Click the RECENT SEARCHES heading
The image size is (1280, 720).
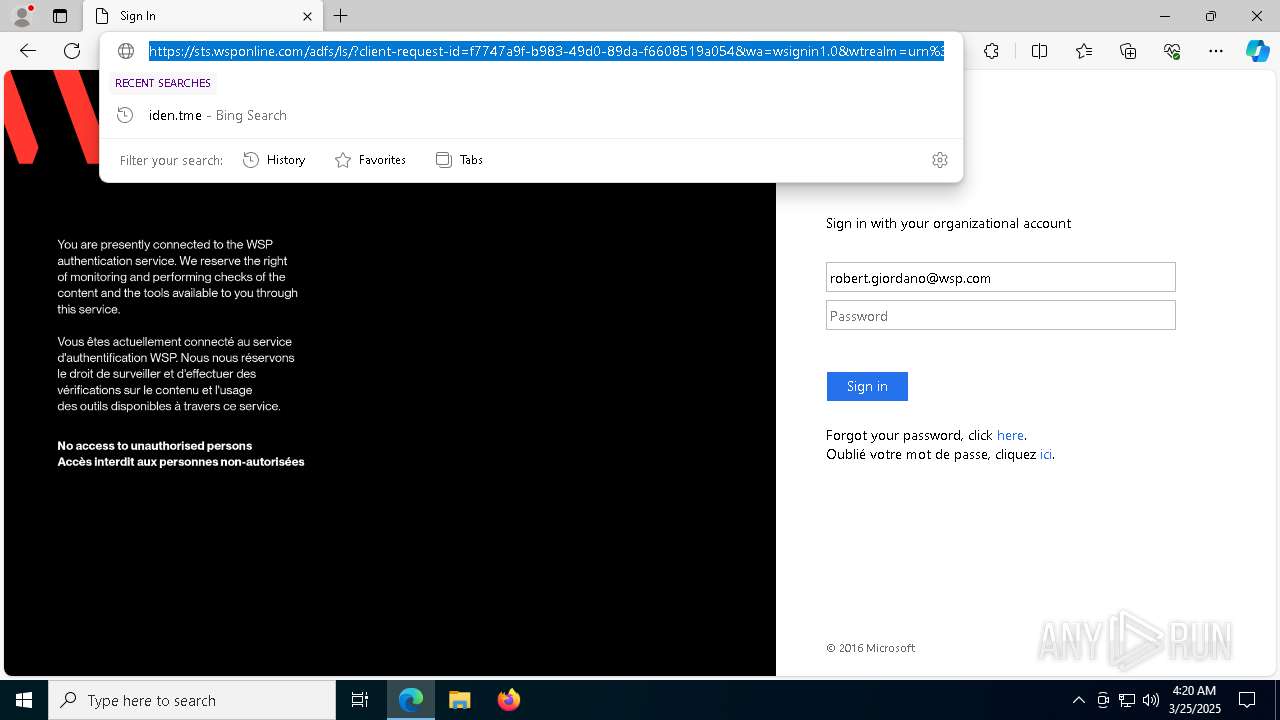point(163,83)
